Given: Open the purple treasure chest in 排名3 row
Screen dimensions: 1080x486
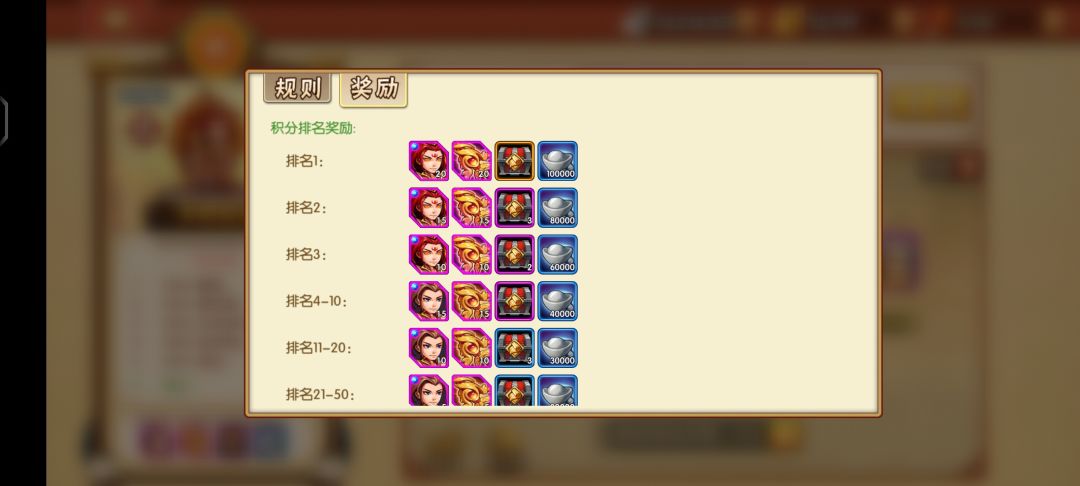Looking at the screenshot, I should pyautogui.click(x=515, y=255).
